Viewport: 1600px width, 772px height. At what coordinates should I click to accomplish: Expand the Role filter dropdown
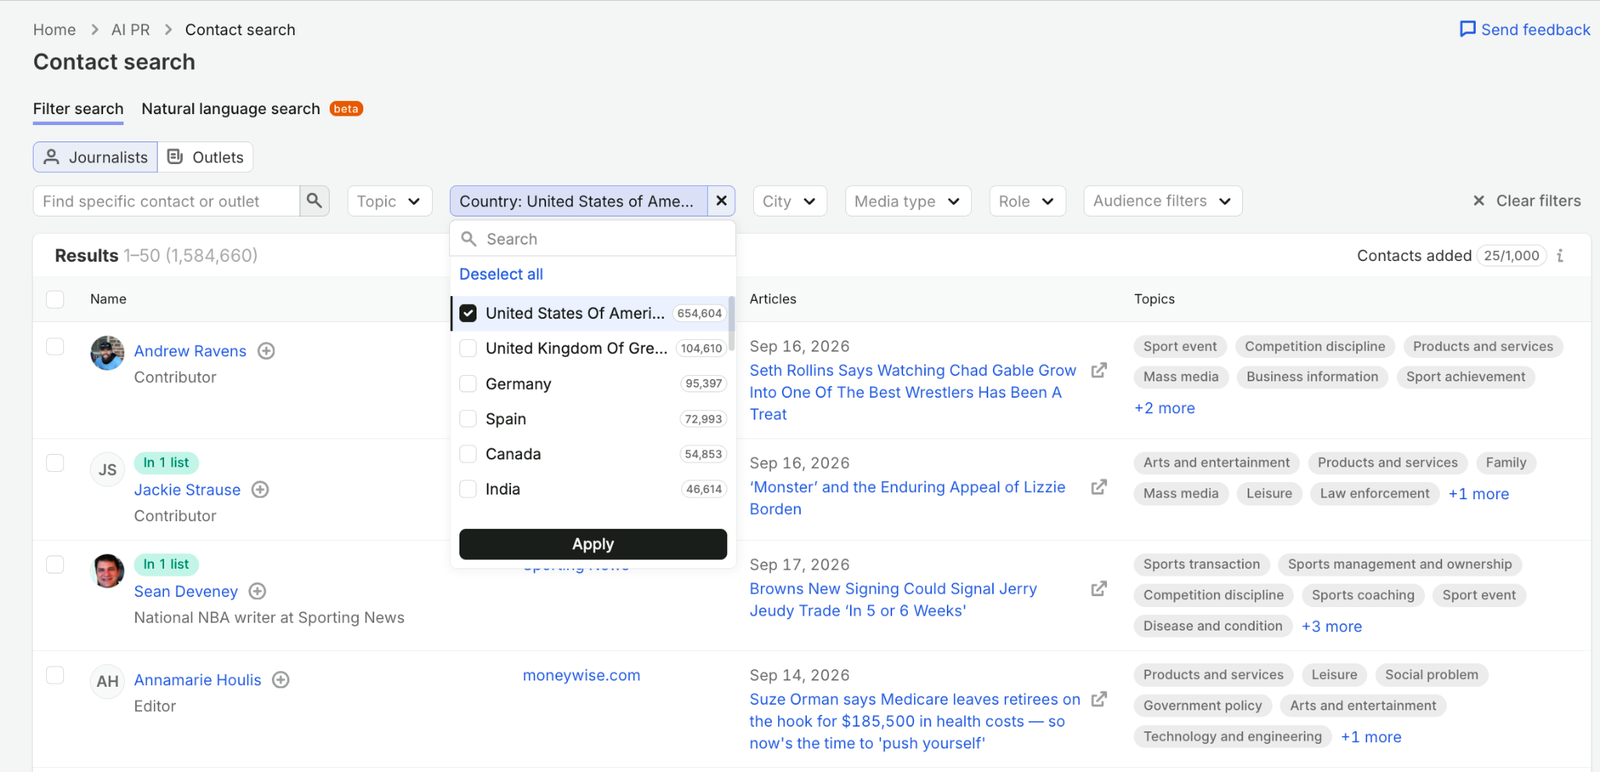click(1027, 201)
